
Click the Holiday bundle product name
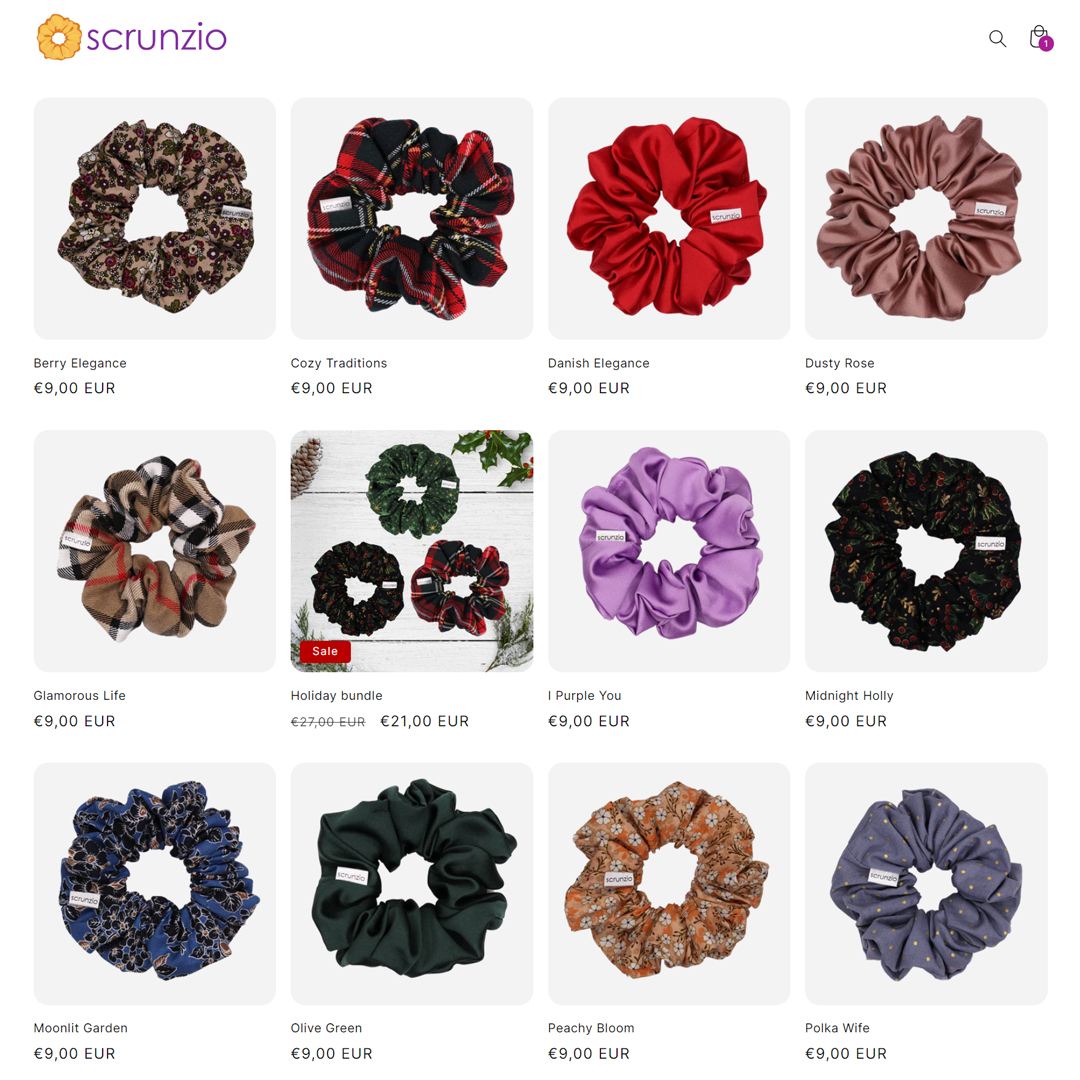point(337,696)
